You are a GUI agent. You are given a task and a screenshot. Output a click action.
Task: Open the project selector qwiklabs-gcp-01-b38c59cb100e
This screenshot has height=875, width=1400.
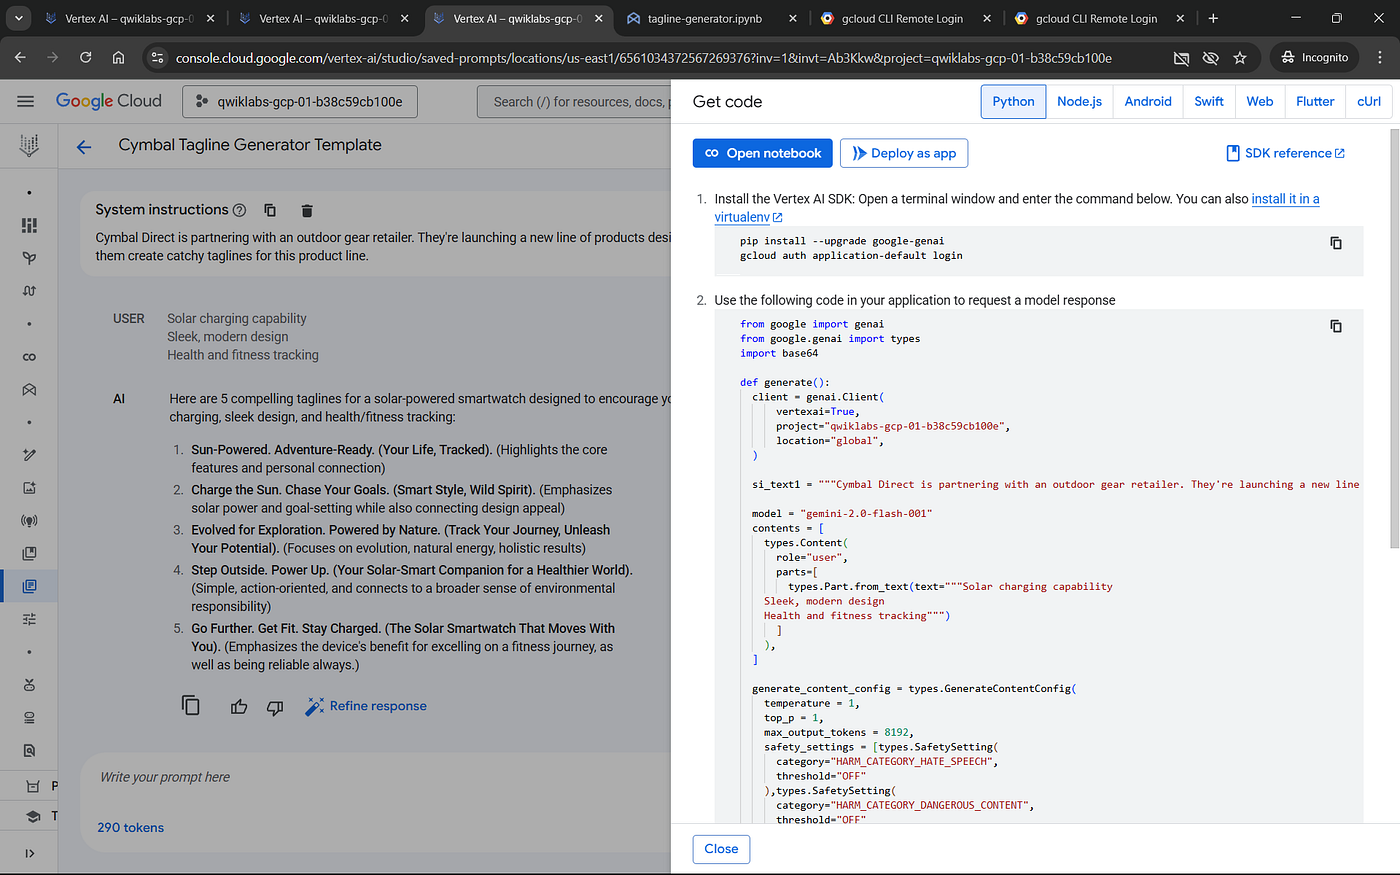[300, 101]
